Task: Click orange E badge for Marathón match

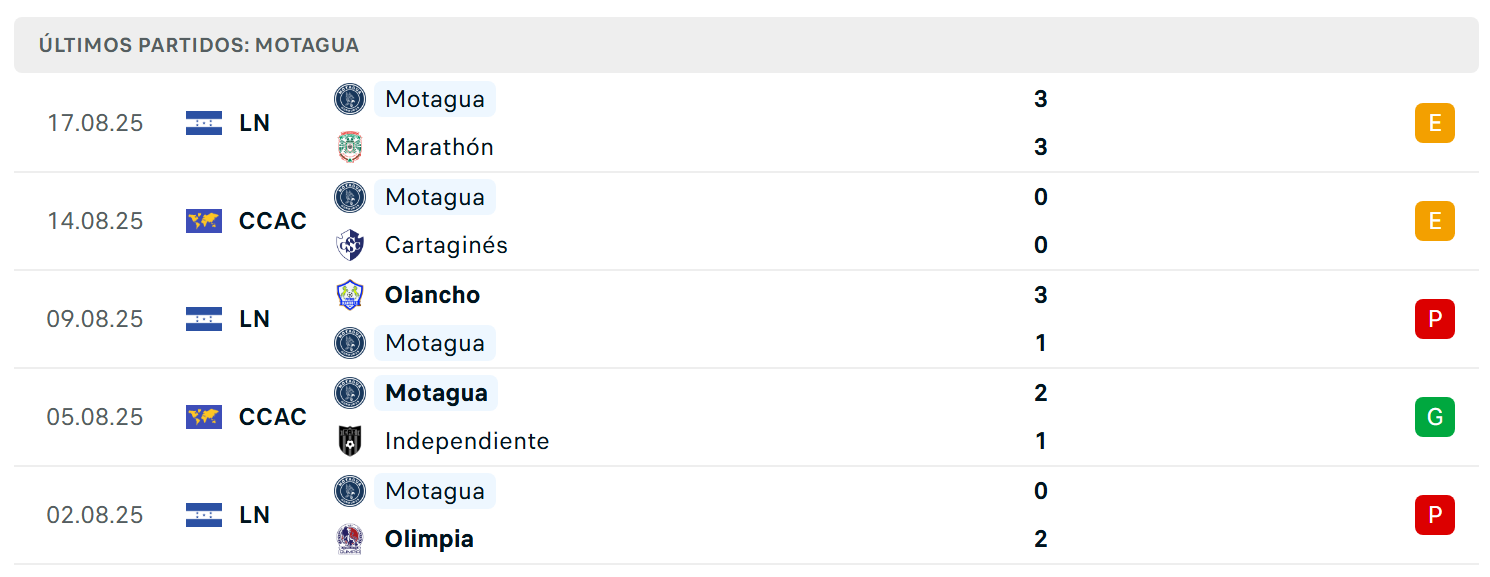Action: click(1435, 123)
